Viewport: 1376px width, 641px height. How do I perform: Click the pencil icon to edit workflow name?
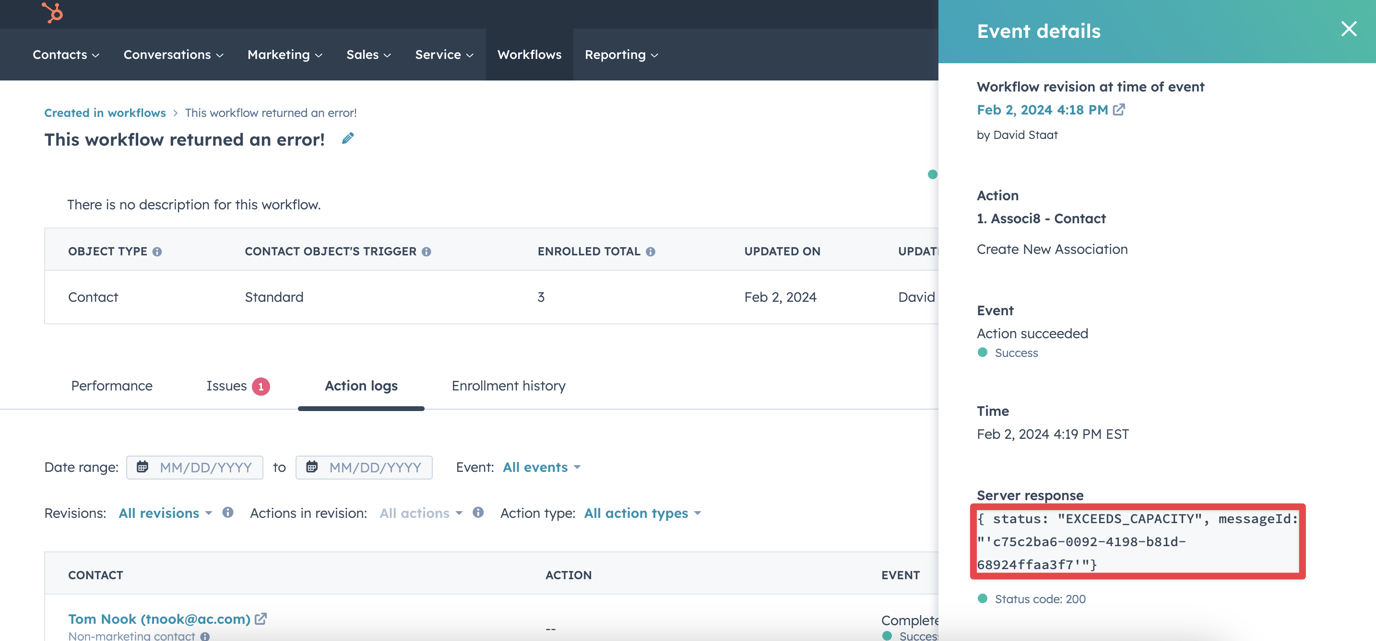click(348, 139)
